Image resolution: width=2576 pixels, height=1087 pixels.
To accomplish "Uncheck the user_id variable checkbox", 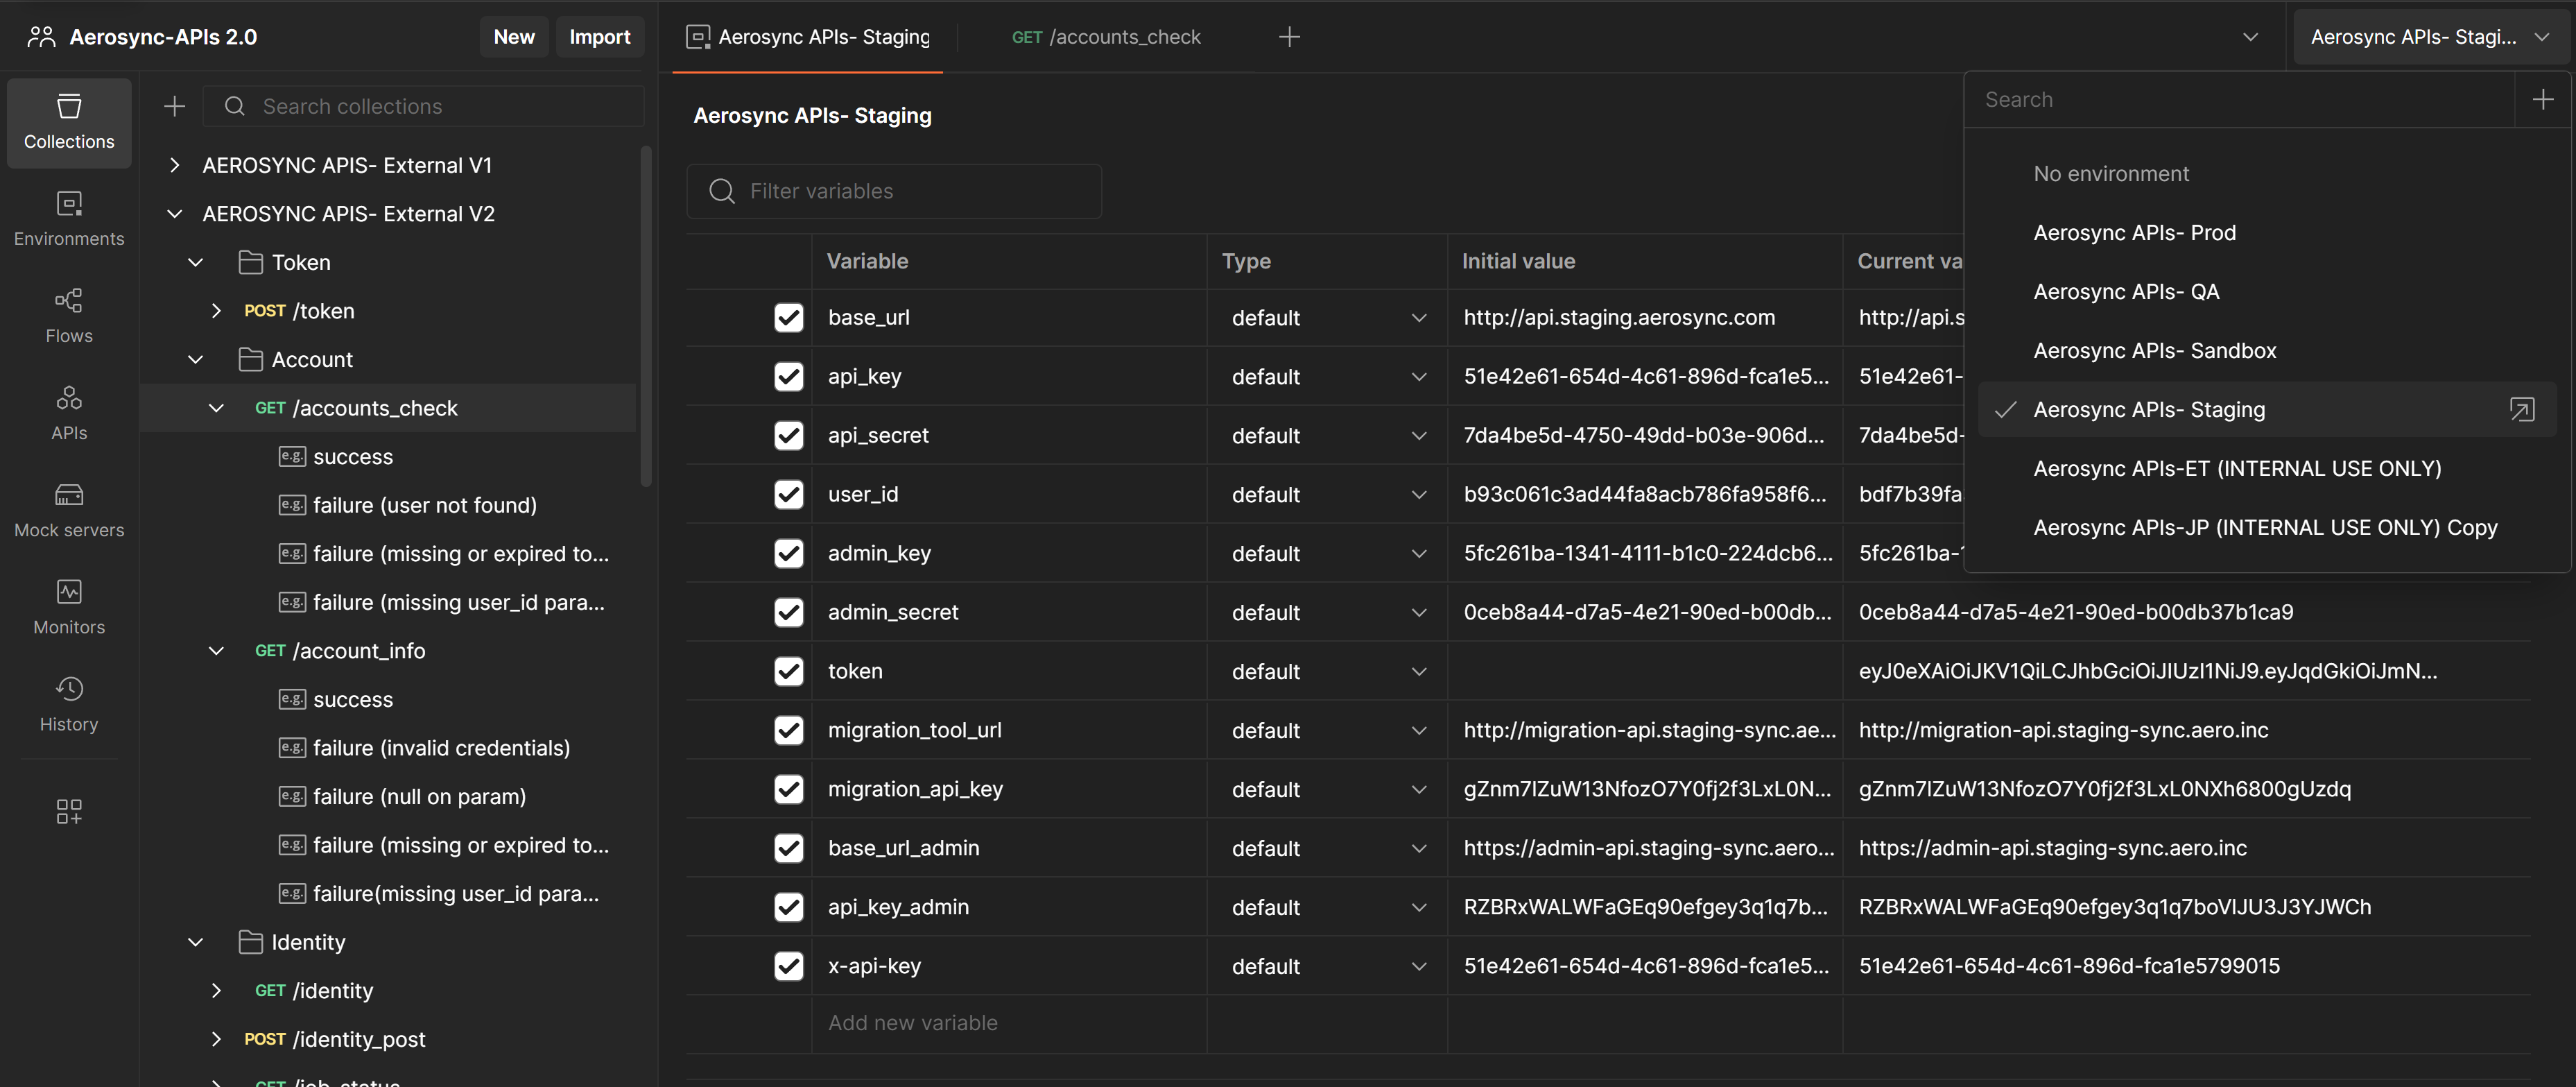I will tap(788, 494).
